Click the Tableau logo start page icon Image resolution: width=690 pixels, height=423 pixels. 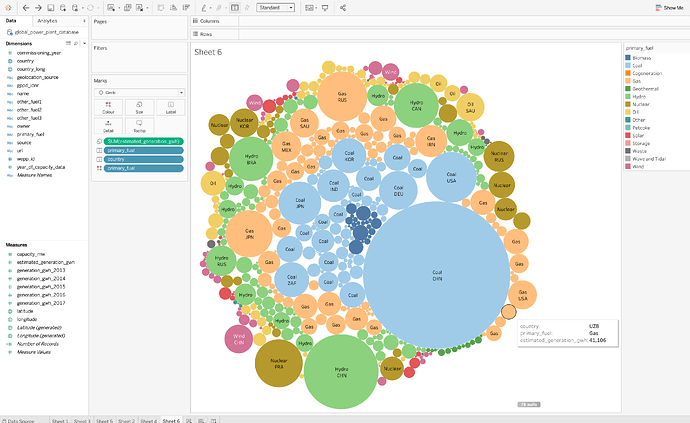8,7
